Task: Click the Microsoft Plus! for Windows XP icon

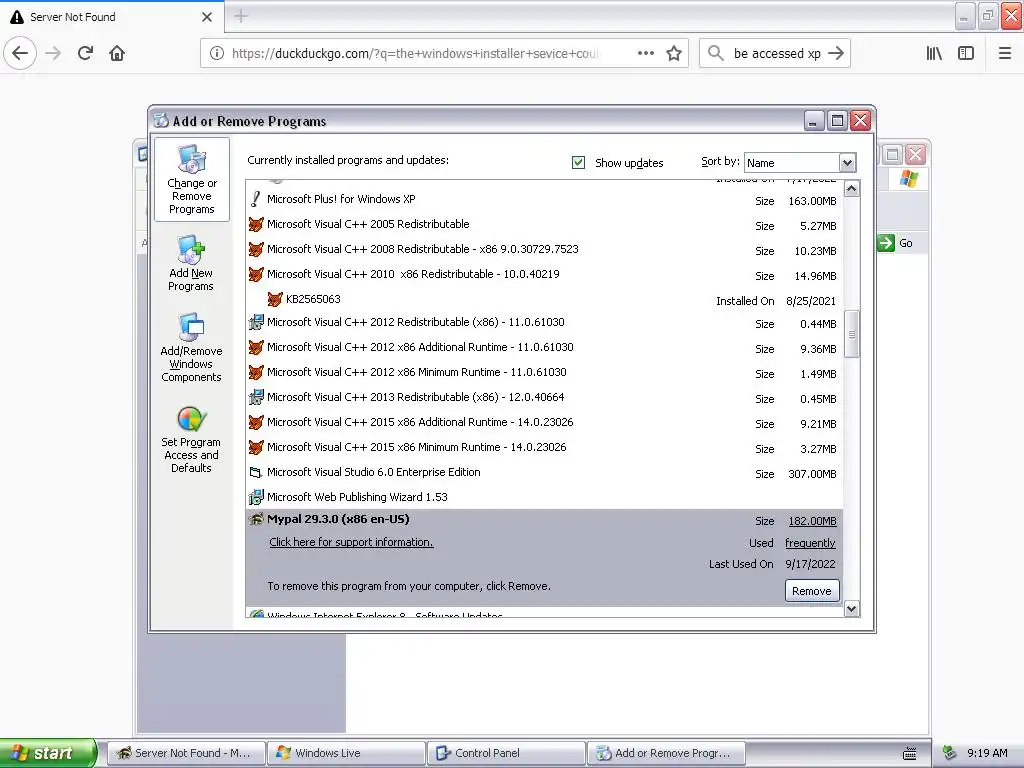Action: (x=256, y=199)
